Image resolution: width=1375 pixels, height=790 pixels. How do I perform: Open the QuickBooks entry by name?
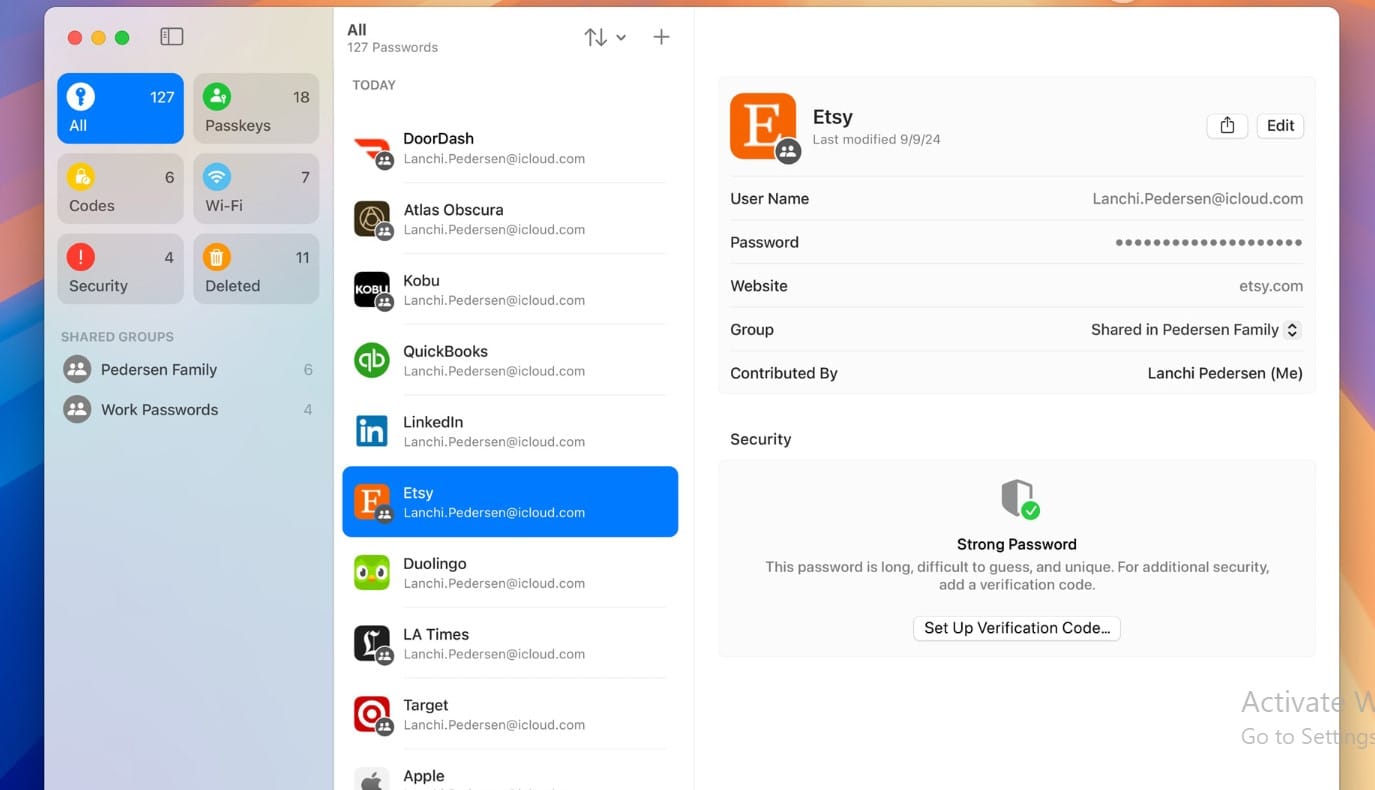click(x=445, y=351)
